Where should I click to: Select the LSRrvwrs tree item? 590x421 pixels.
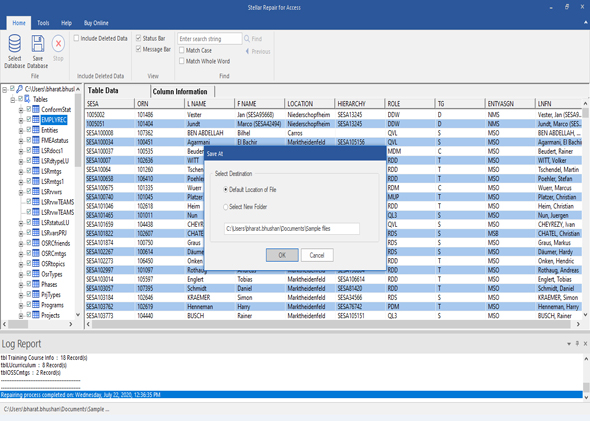[x=52, y=192]
